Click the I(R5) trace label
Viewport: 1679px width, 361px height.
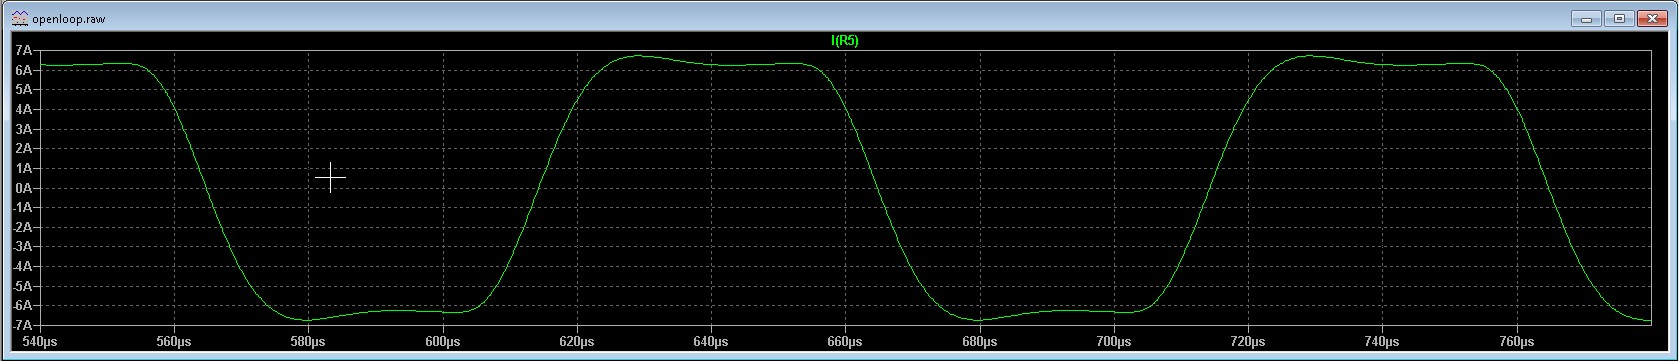tap(844, 41)
